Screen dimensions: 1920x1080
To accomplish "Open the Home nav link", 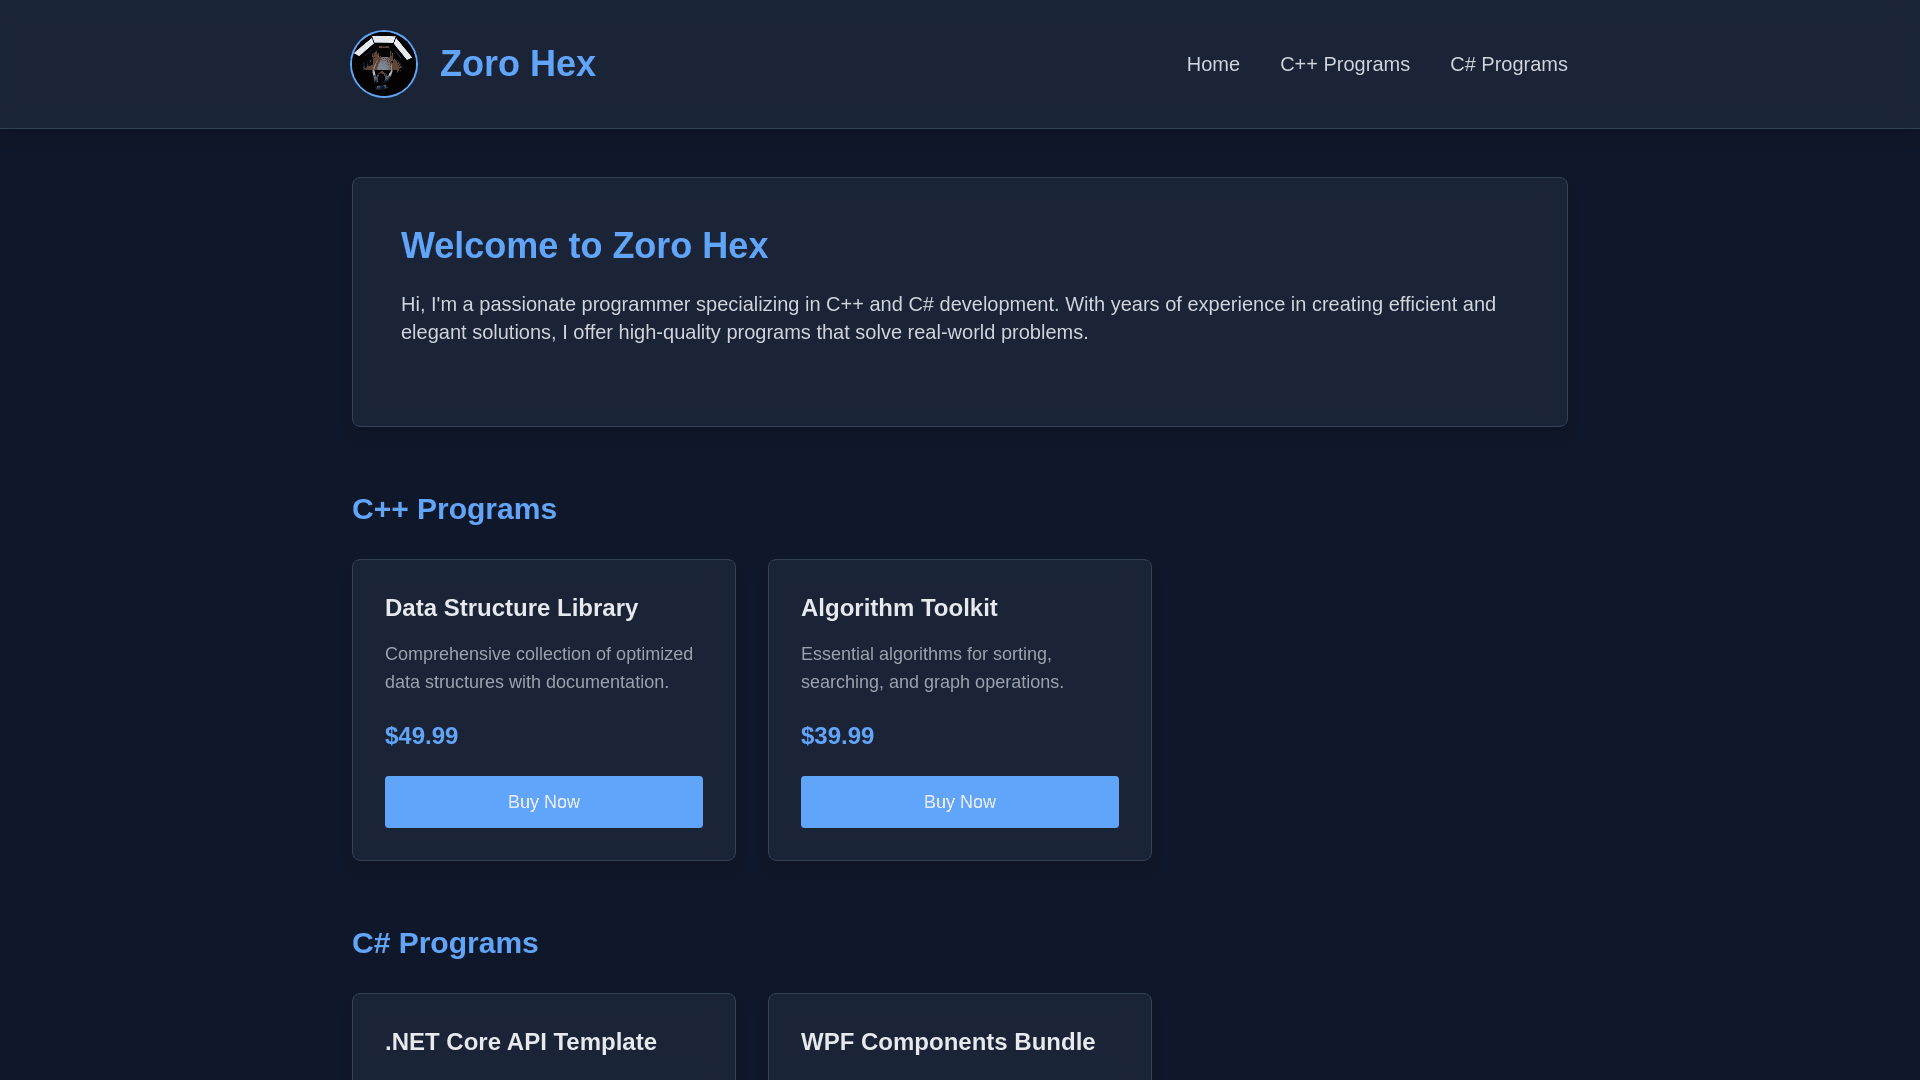I will [1212, 64].
